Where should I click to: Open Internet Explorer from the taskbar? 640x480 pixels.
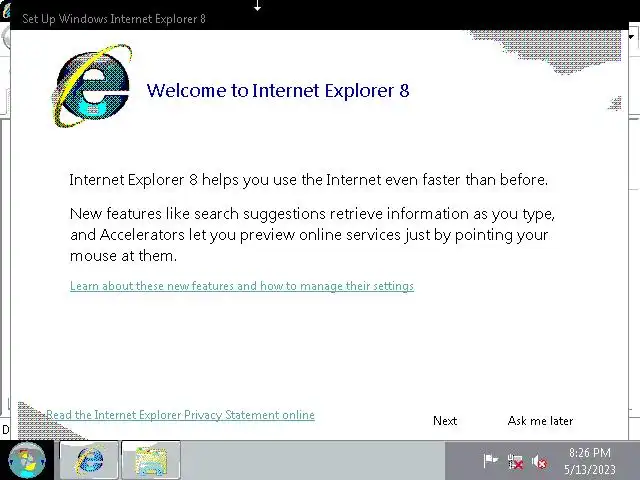pyautogui.click(x=89, y=460)
